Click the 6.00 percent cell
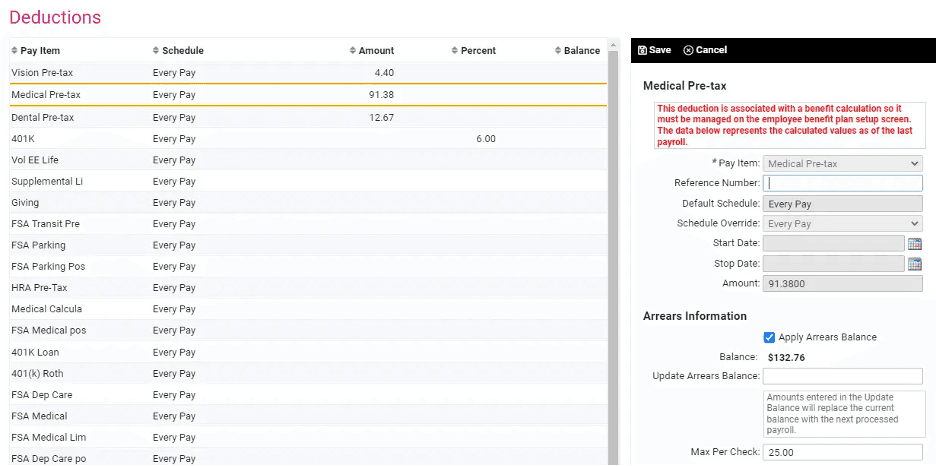Screen dimensions: 936x466 point(486,139)
